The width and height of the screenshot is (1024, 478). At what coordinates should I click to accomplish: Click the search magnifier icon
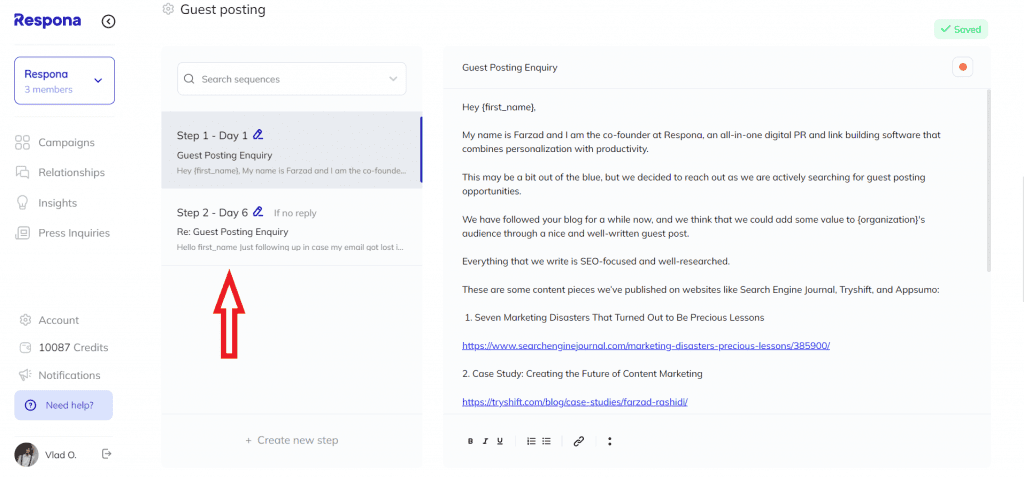[189, 79]
